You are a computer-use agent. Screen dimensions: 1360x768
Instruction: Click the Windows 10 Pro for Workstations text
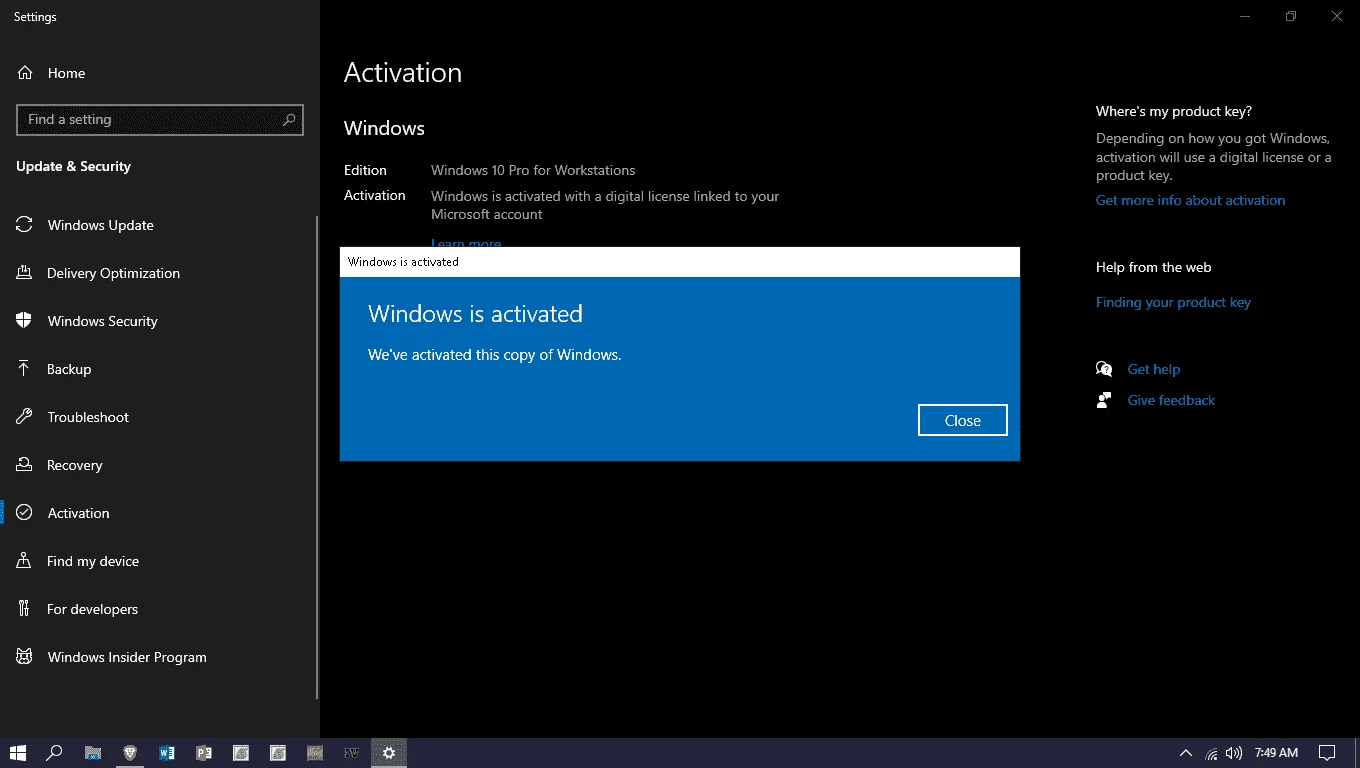533,170
